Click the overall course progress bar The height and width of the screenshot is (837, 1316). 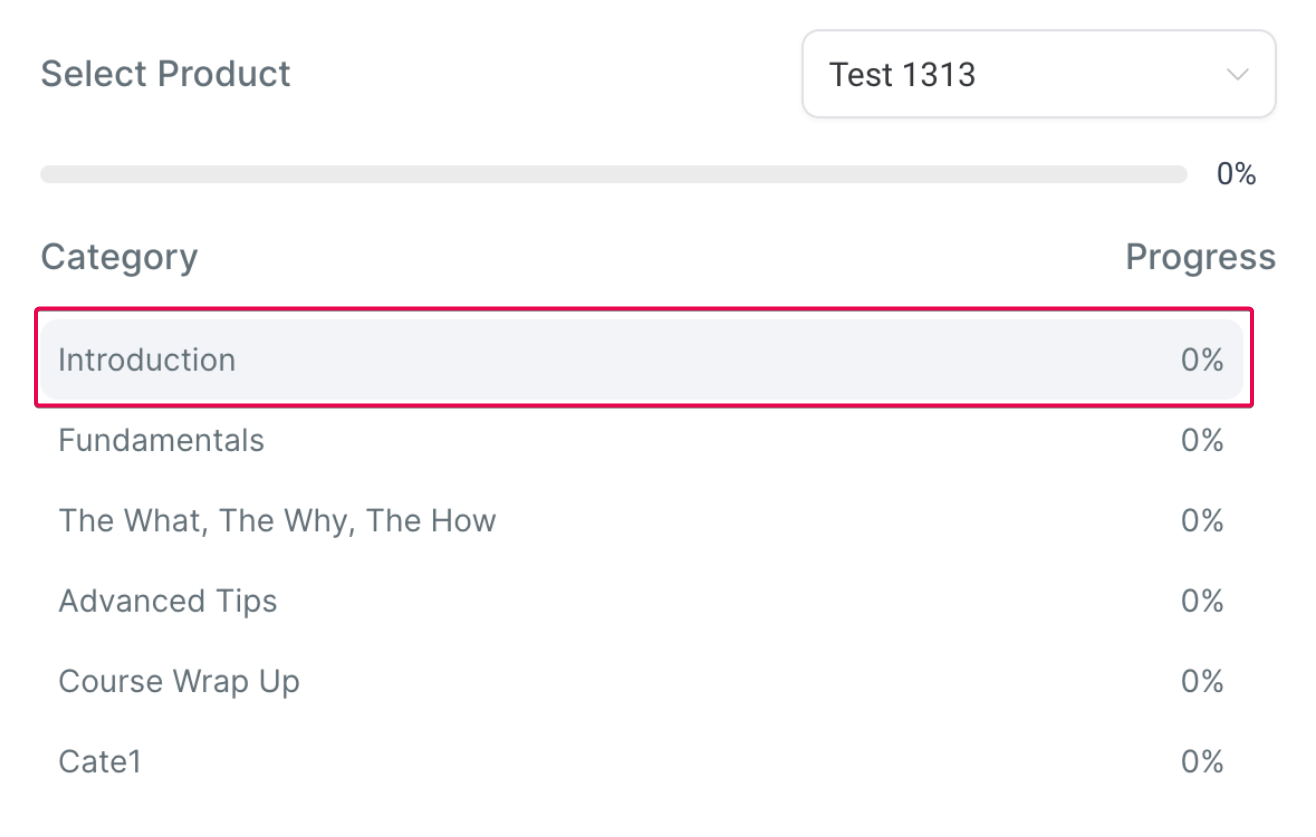613,175
